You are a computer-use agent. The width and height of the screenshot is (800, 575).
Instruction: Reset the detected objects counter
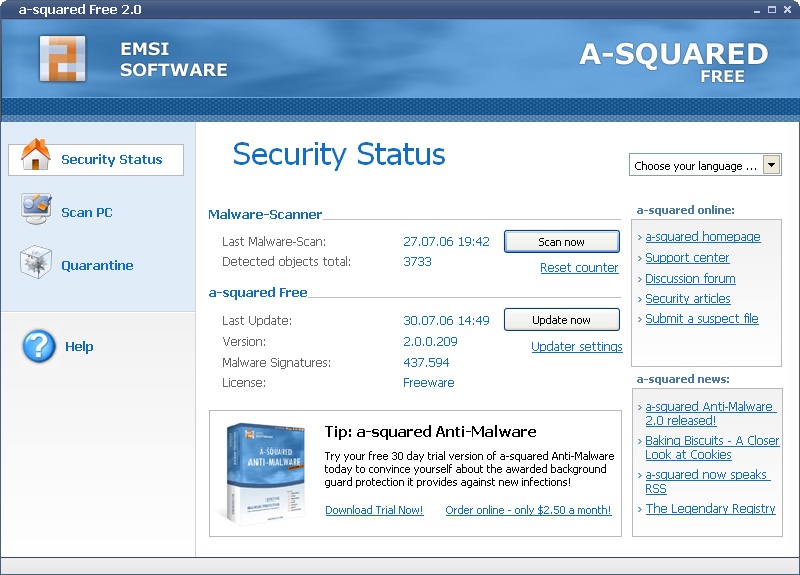tap(579, 268)
